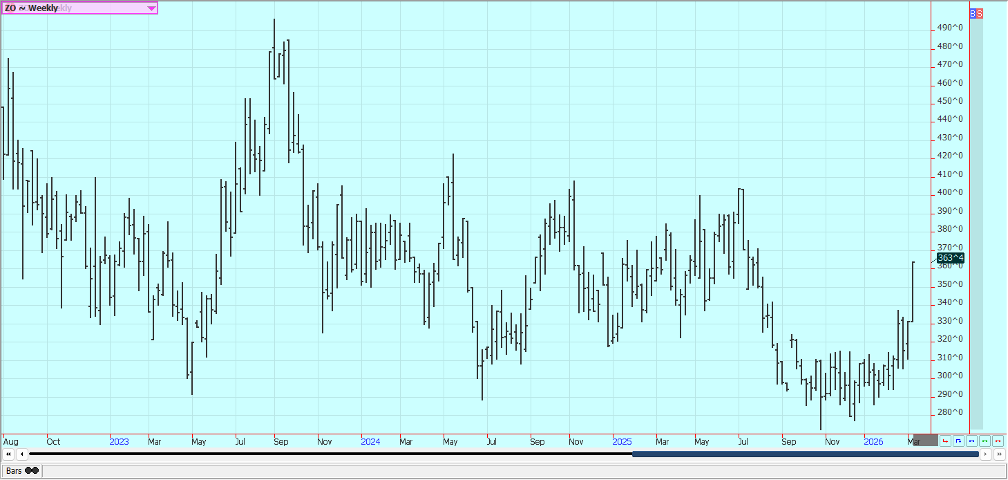Click the dark blue scrollbar thumb
This screenshot has width=1008, height=480.
(805, 454)
